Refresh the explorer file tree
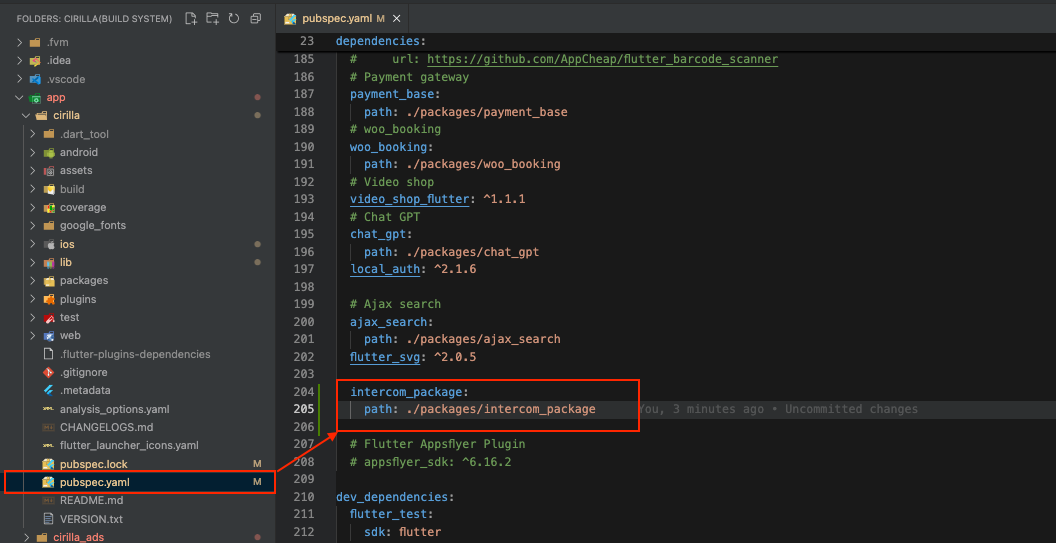 pos(234,19)
